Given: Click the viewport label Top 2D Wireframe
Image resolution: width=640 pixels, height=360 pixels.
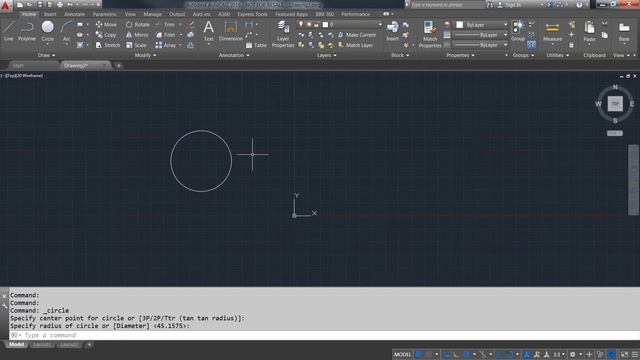Looking at the screenshot, I should point(22,76).
